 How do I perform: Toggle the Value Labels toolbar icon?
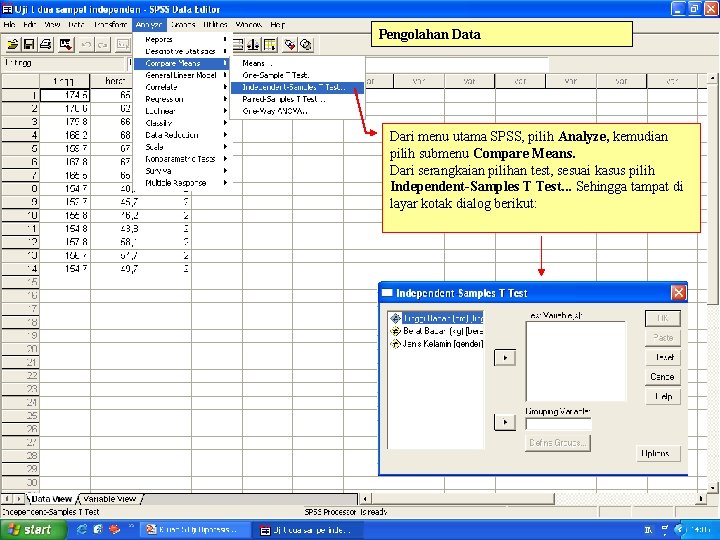pos(289,45)
